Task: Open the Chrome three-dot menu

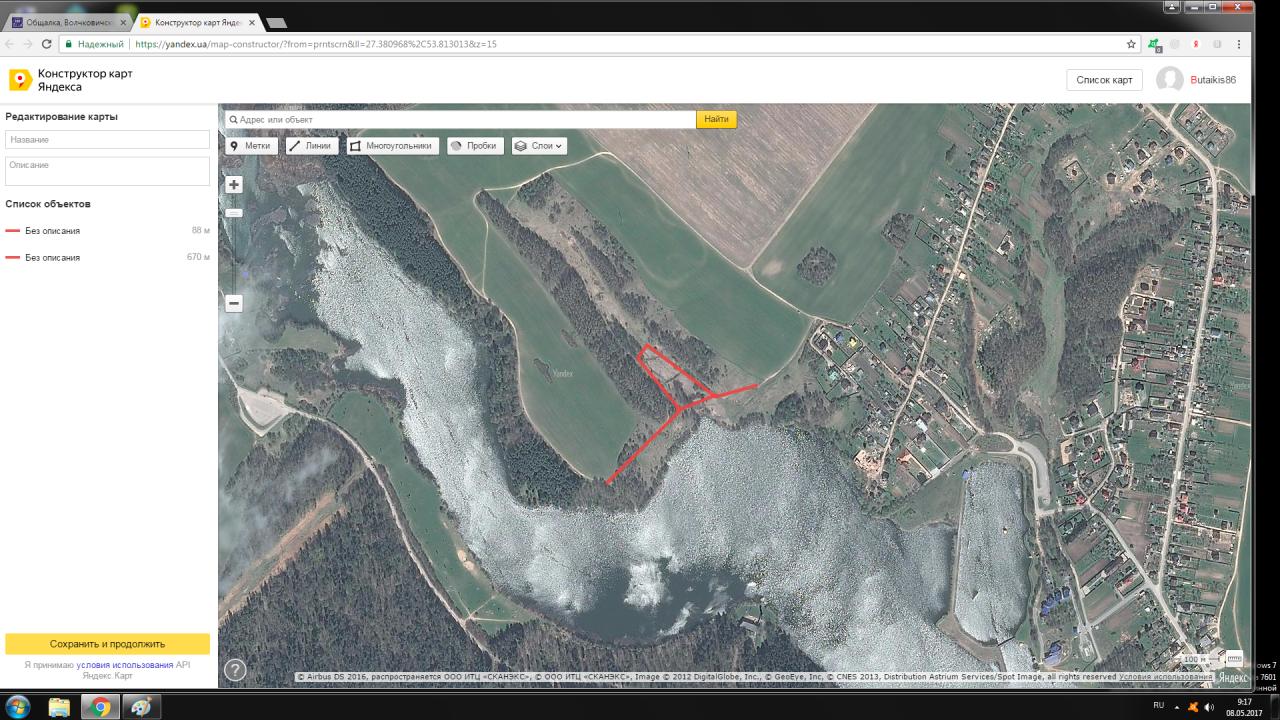Action: click(x=1239, y=44)
